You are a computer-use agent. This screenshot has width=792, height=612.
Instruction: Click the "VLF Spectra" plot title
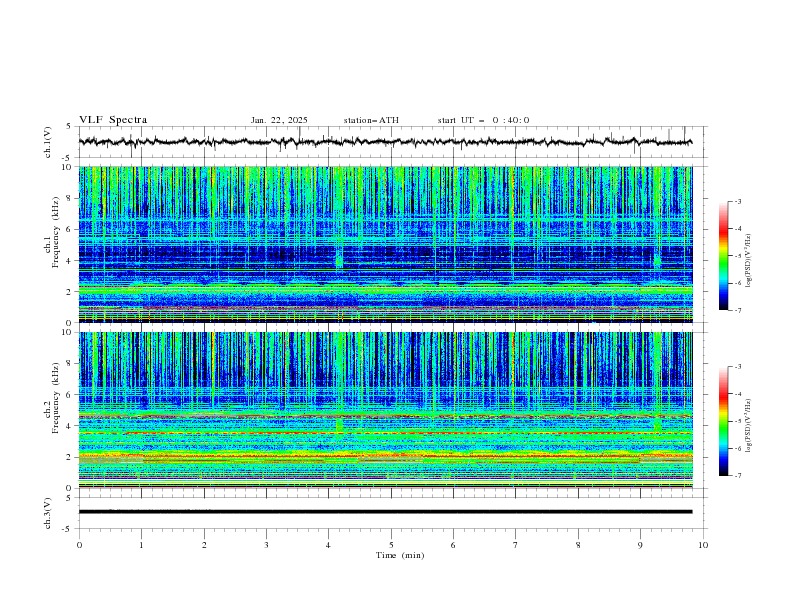point(113,120)
